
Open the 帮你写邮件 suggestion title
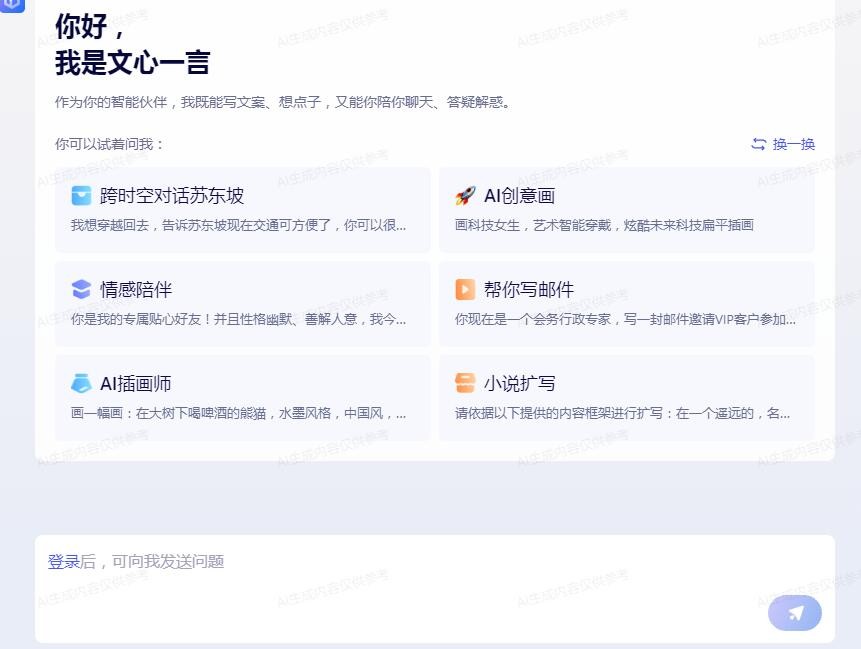pyautogui.click(x=529, y=289)
